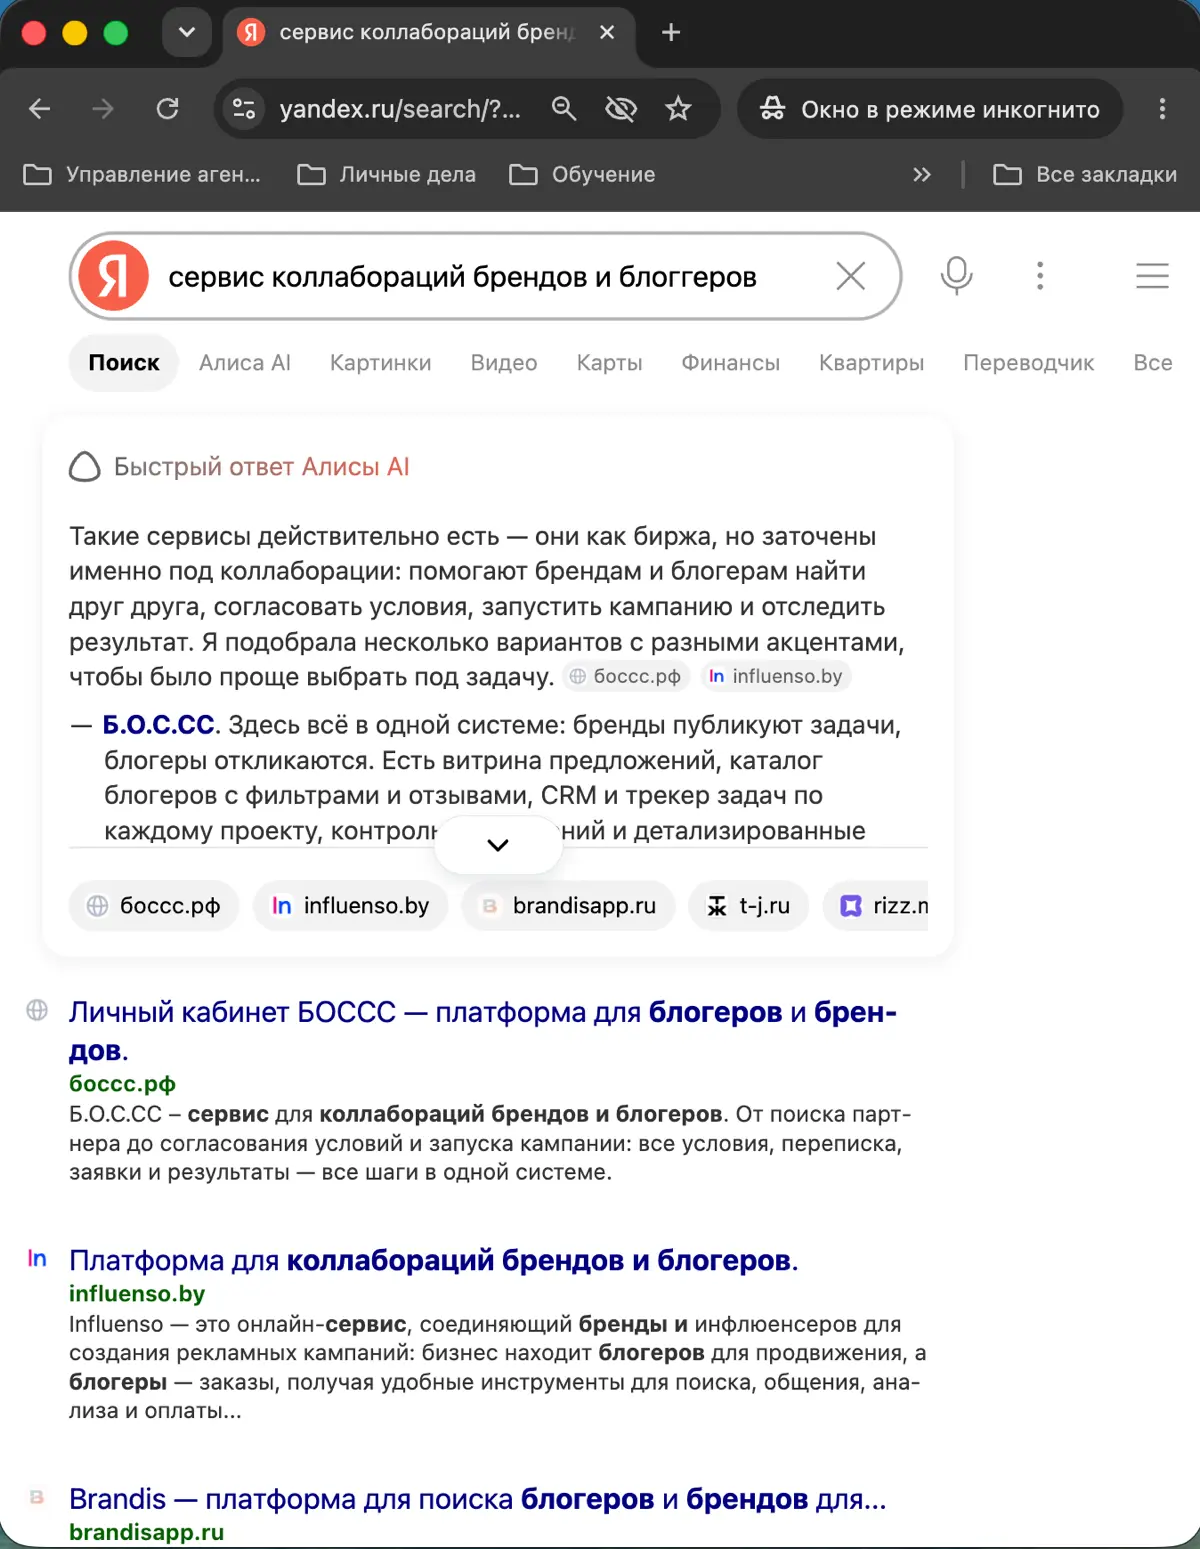The image size is (1200, 1549).
Task: Open the Обучение bookmark folder
Action: pyautogui.click(x=583, y=175)
